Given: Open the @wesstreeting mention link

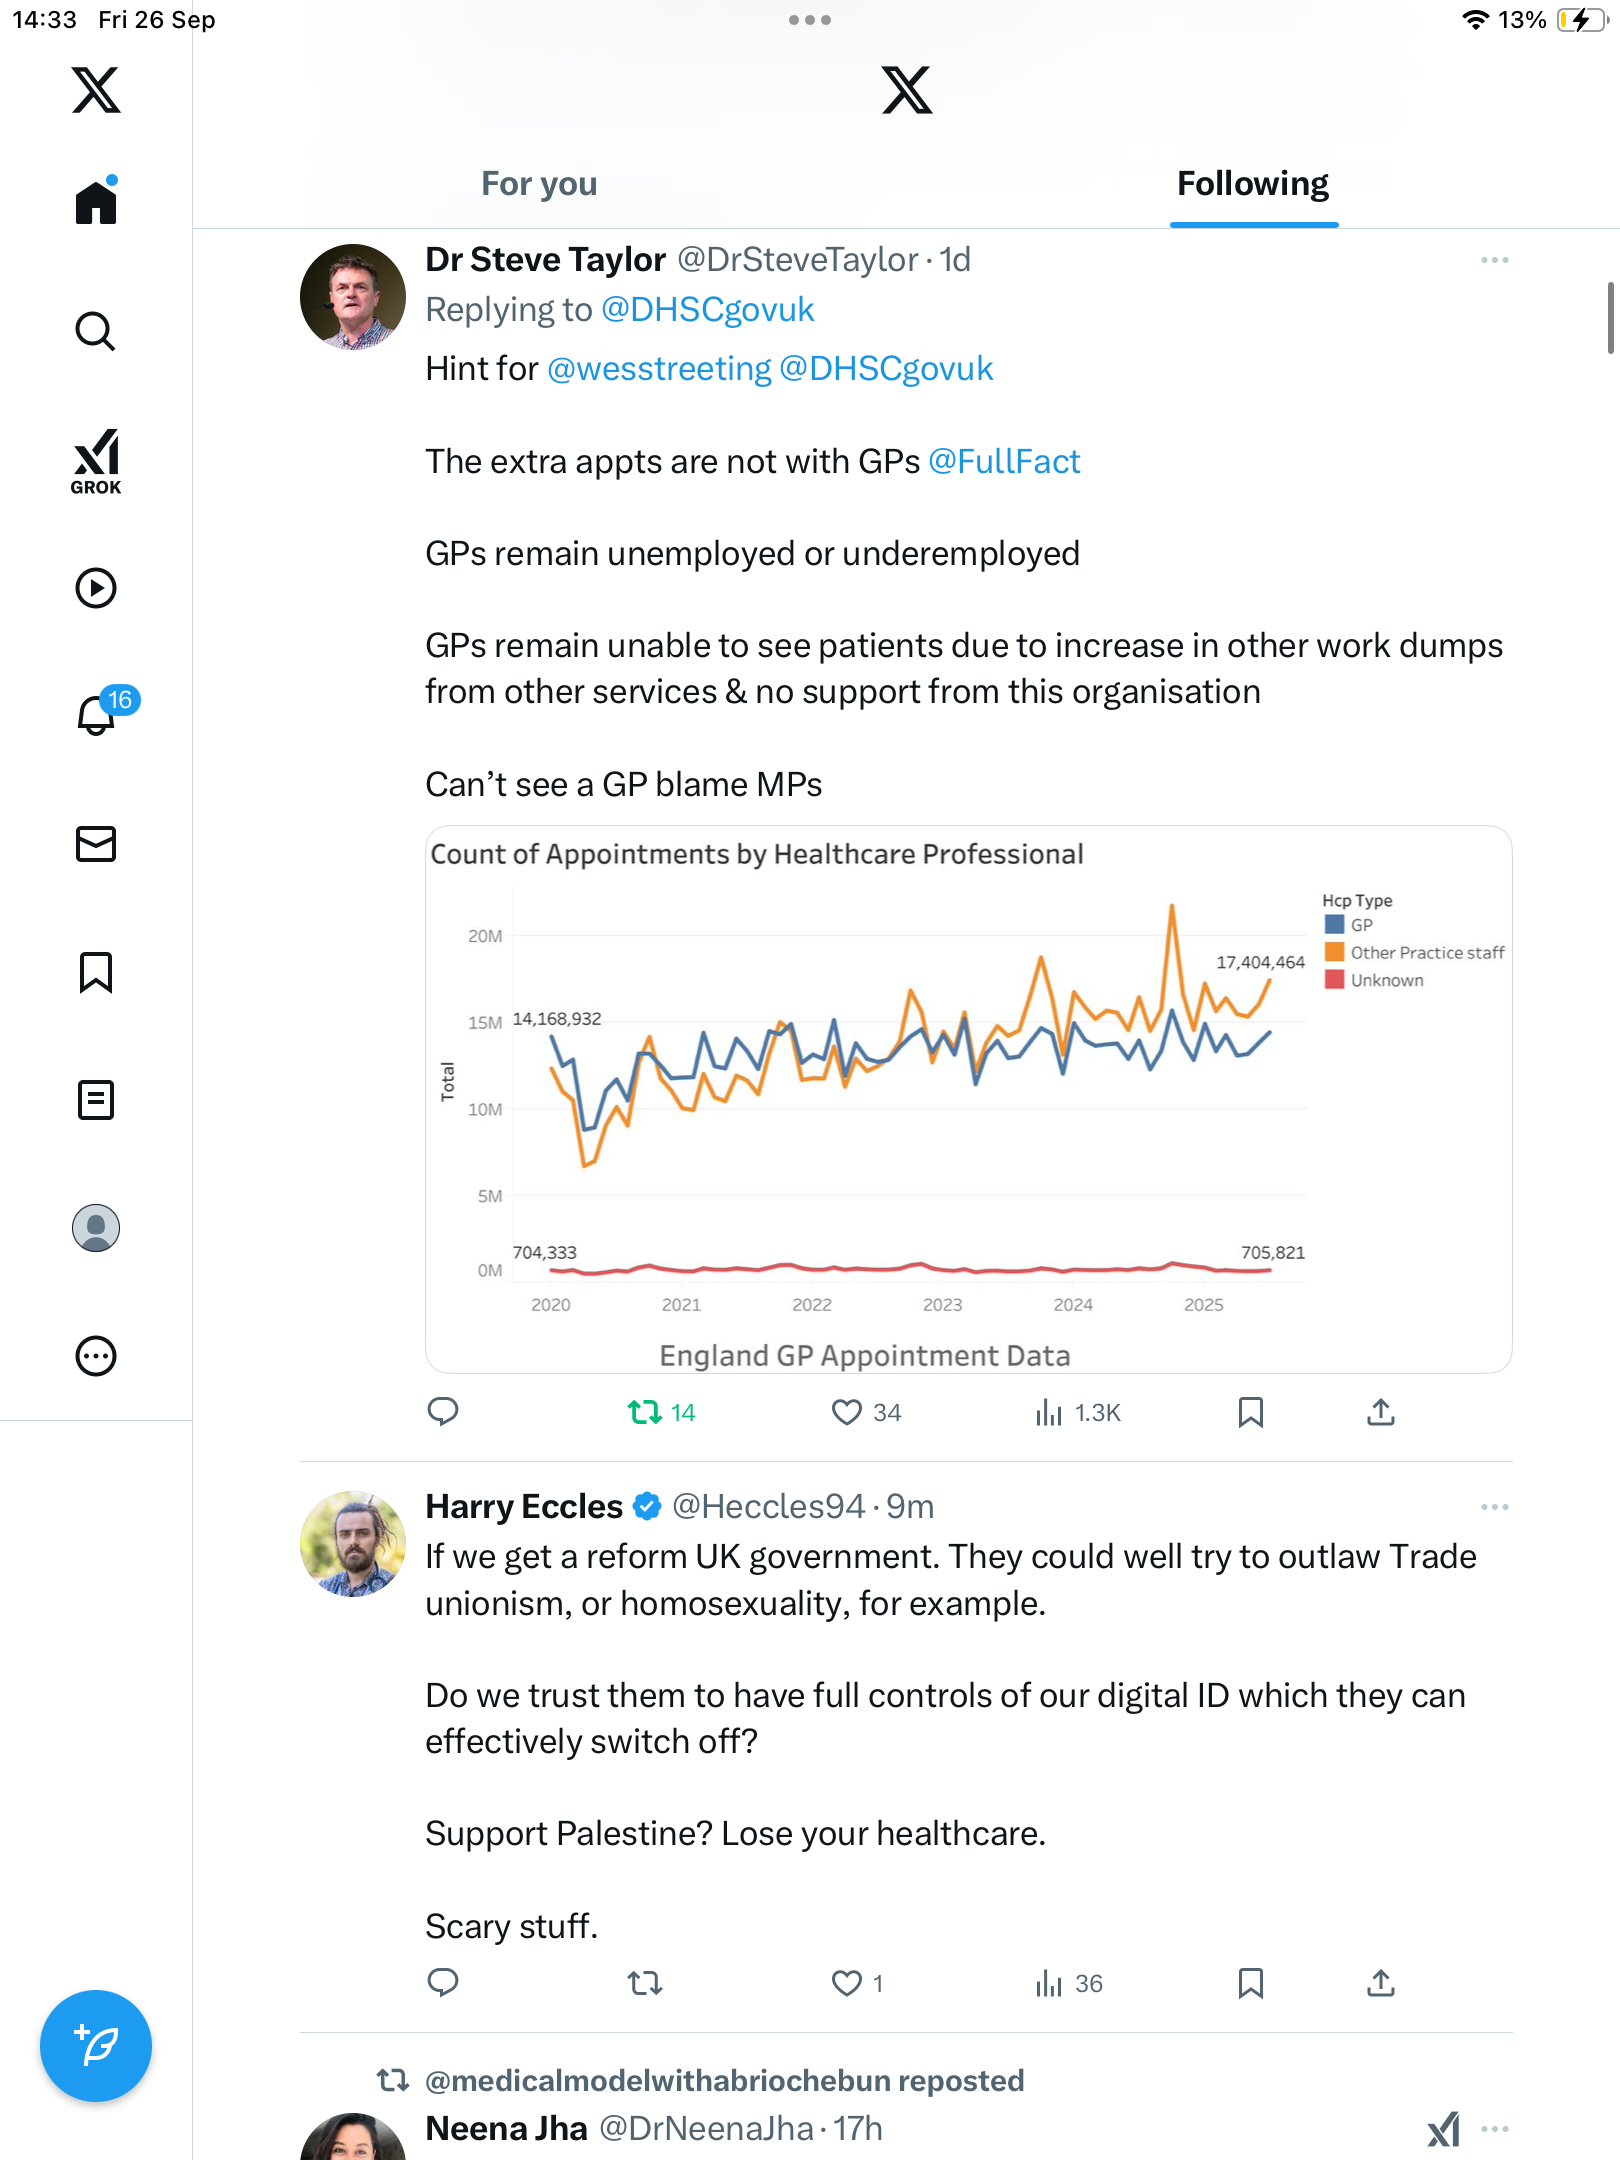Looking at the screenshot, I should pyautogui.click(x=659, y=369).
